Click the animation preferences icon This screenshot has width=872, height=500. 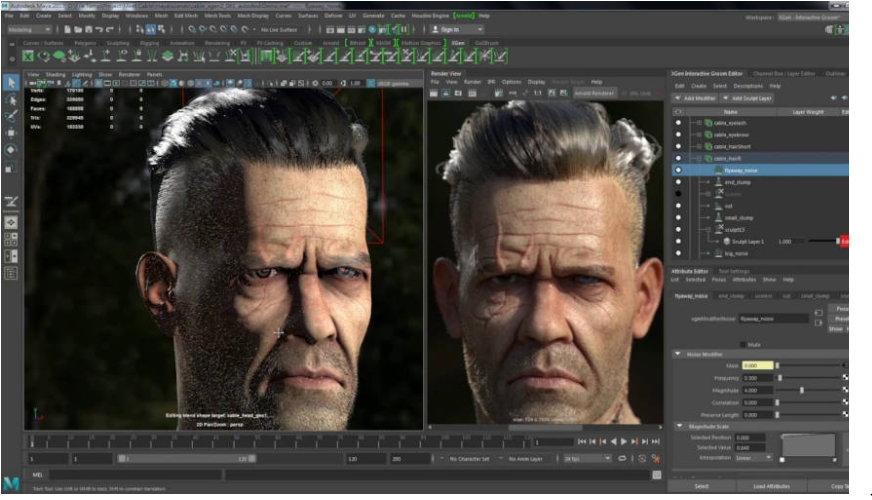656,459
